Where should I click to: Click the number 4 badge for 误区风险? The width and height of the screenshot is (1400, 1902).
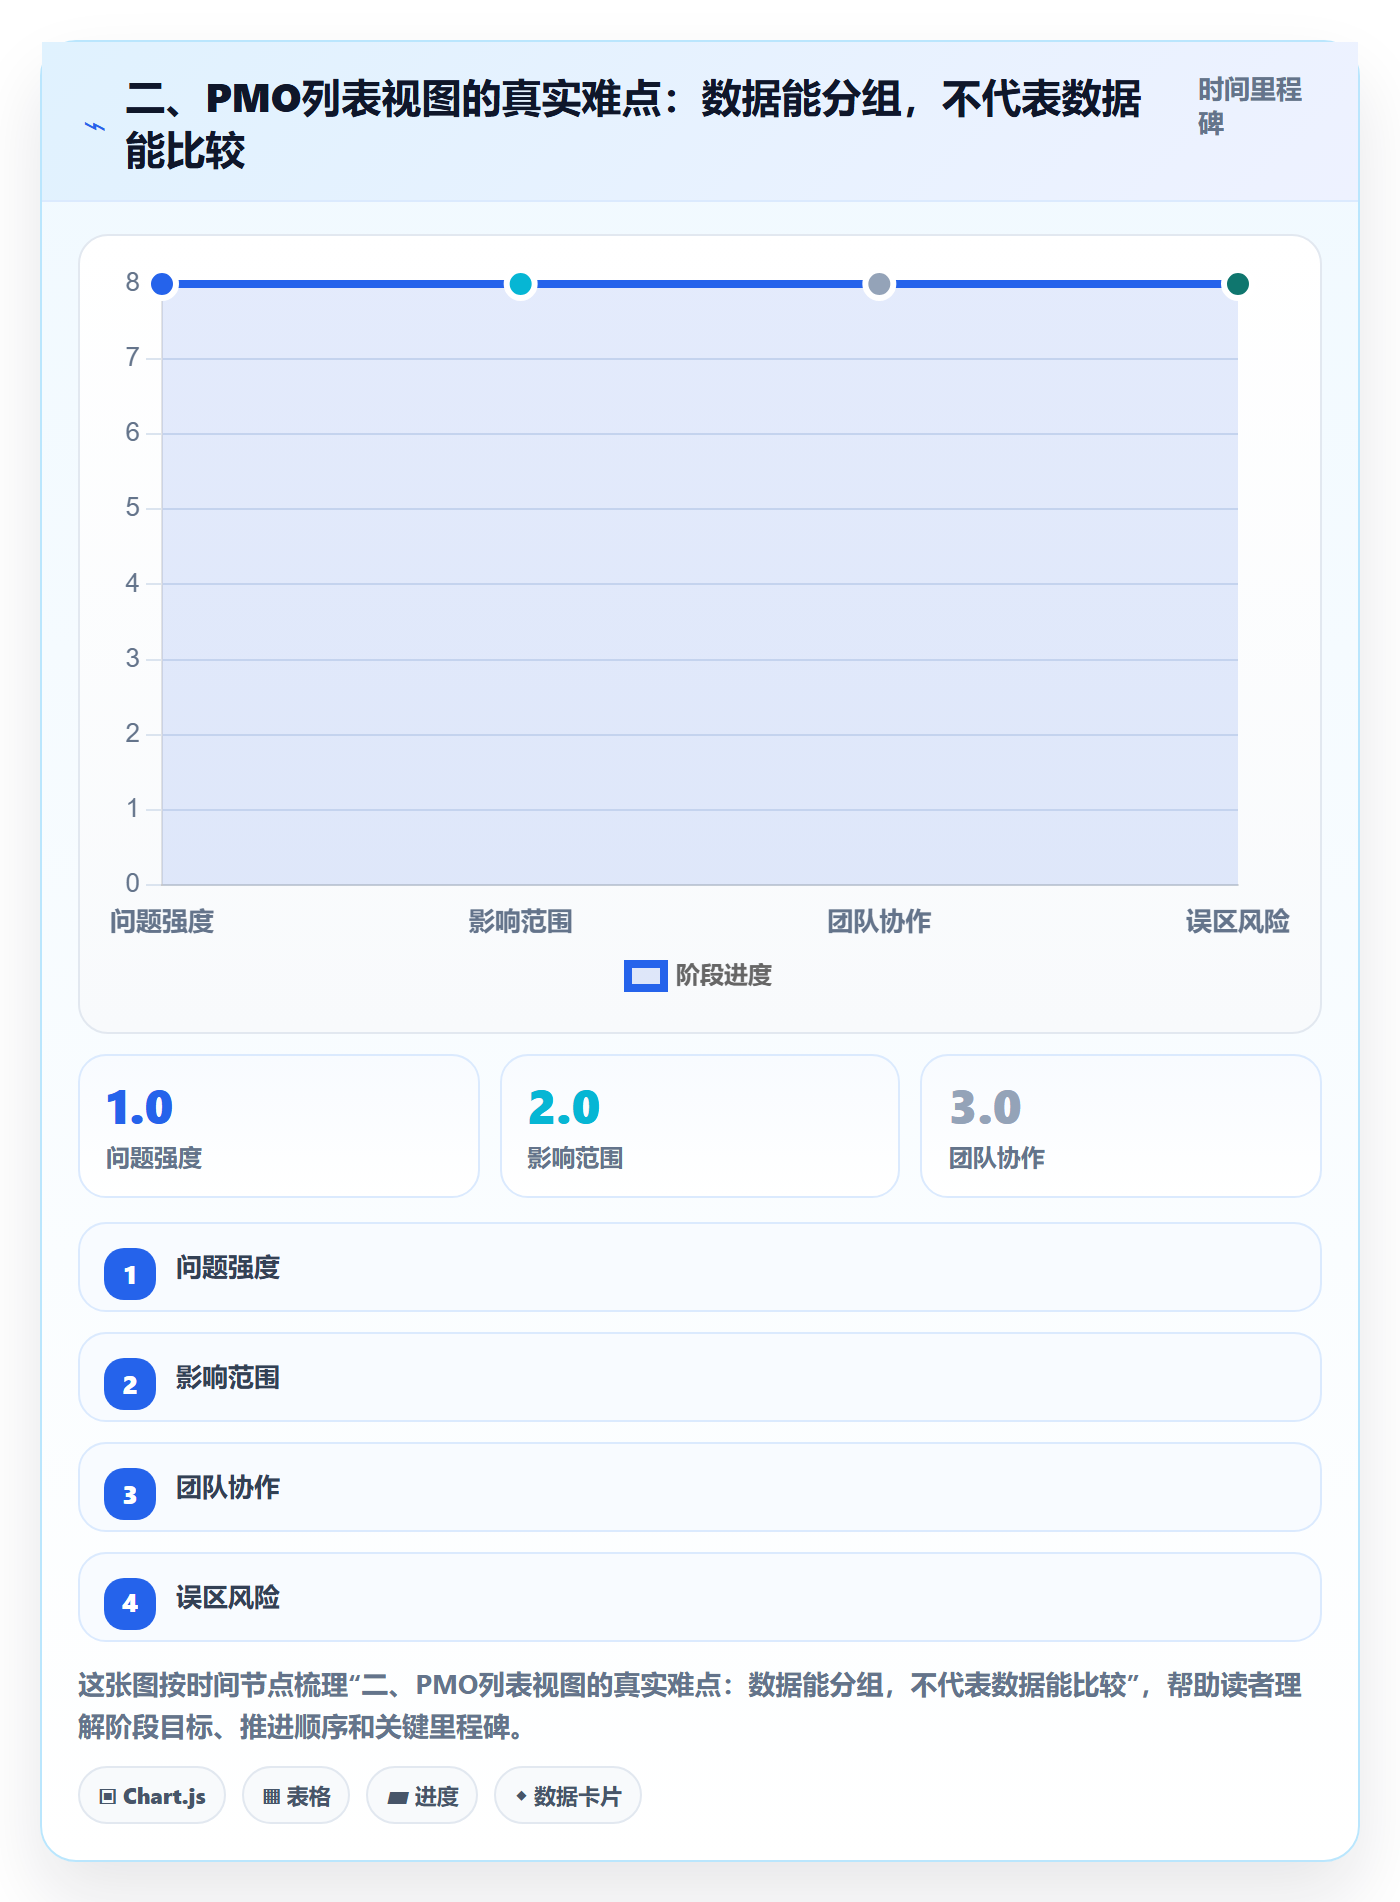[130, 1604]
